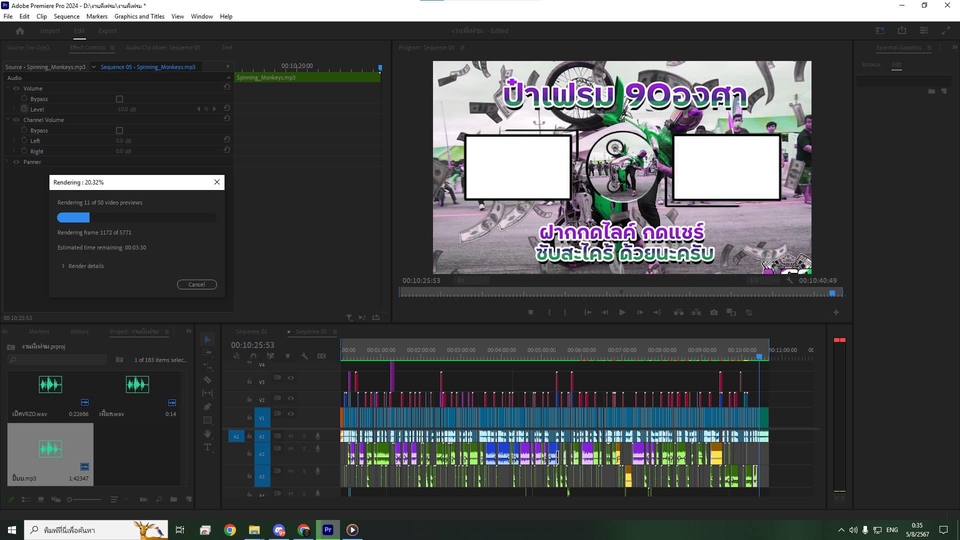Select the Hand tool
This screenshot has height=540, width=960.
click(208, 433)
